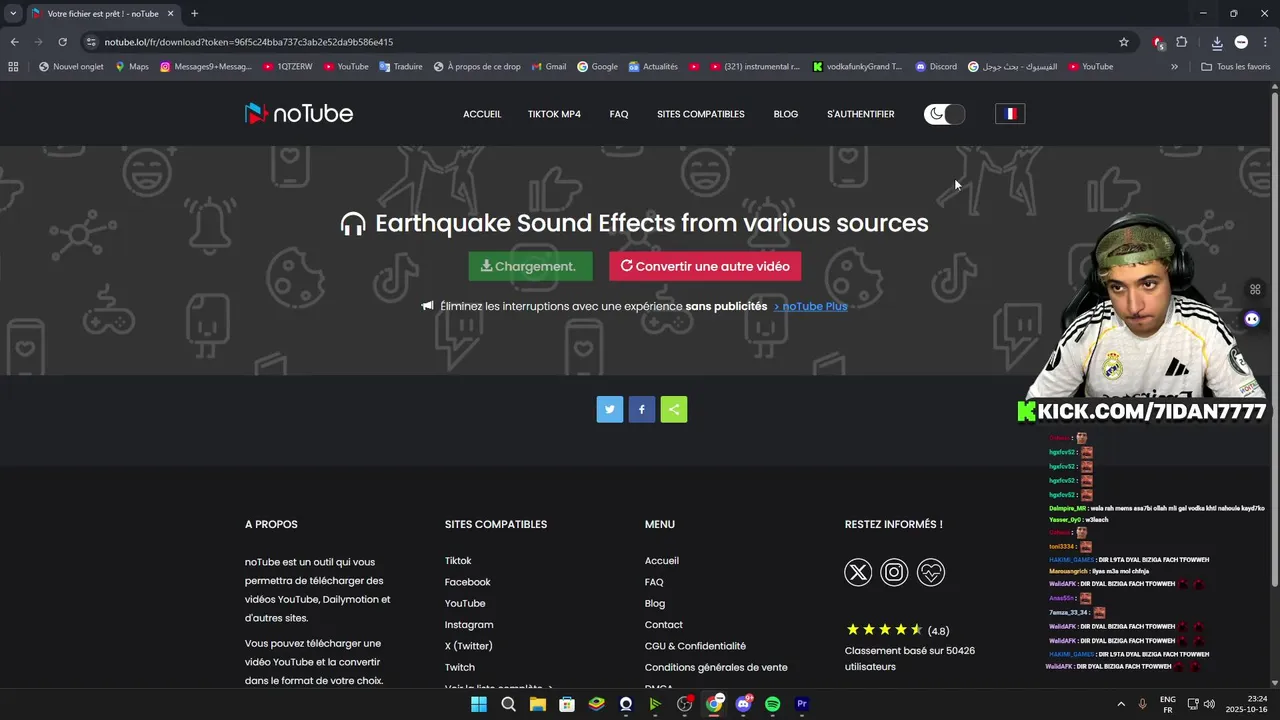Screen dimensions: 1280x720
Task: Open CGU & Confidentialité link
Action: (x=695, y=646)
